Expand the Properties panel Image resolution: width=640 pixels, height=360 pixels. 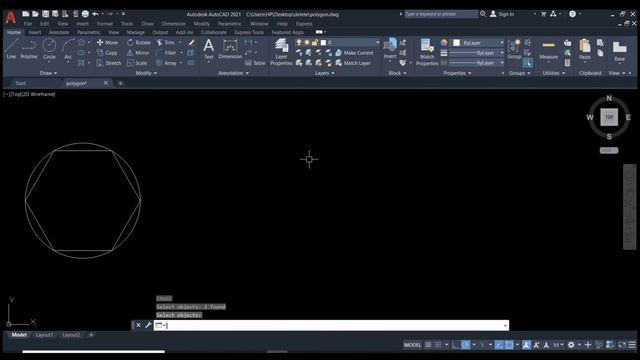click(x=457, y=73)
